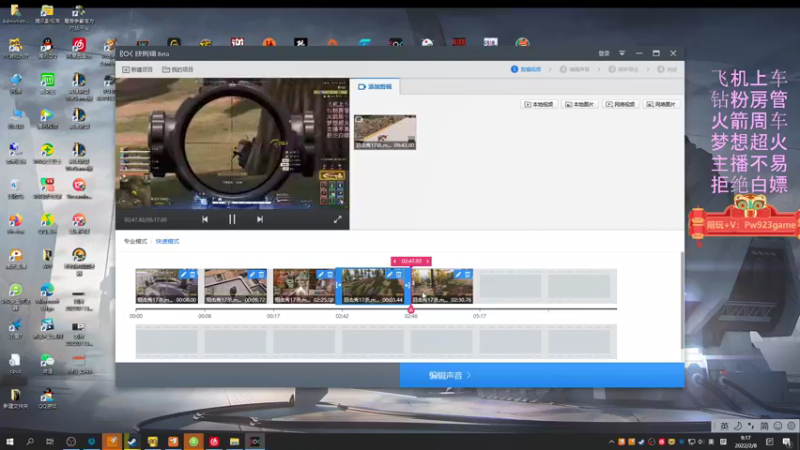
Task: Click the 登录 login link in the title bar
Action: pos(604,54)
